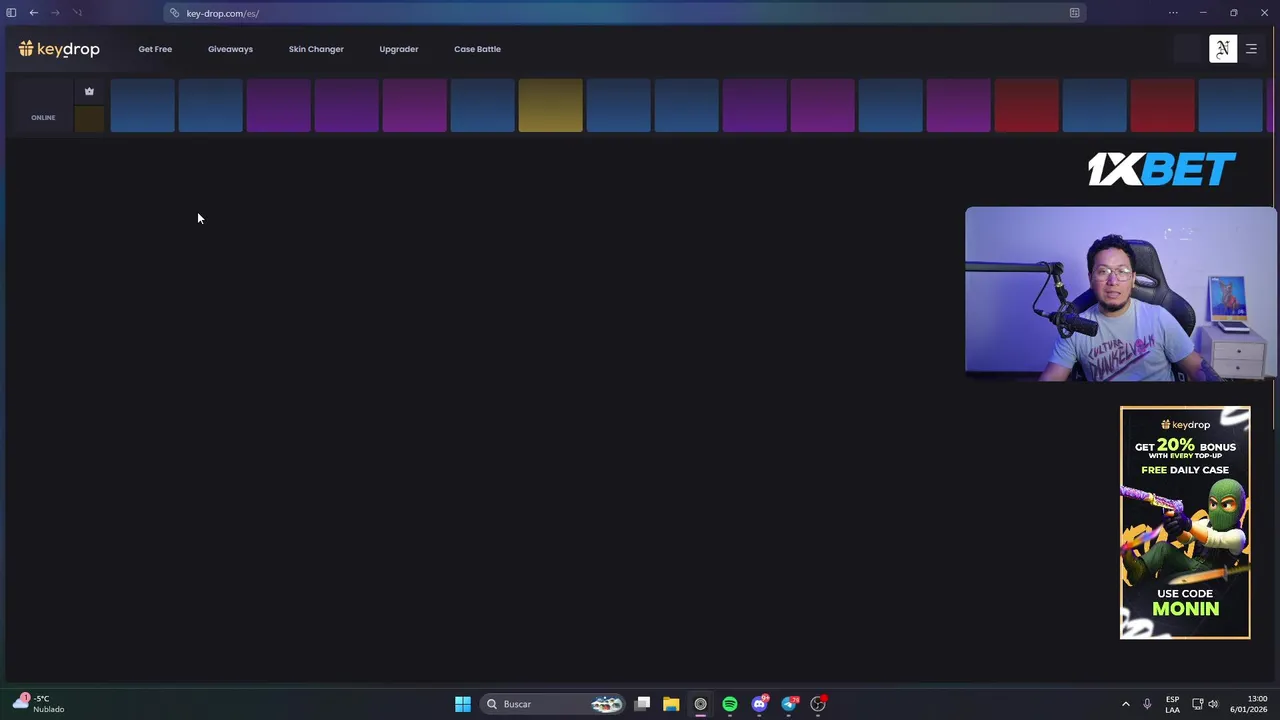Open the Upgrader page

pos(399,49)
